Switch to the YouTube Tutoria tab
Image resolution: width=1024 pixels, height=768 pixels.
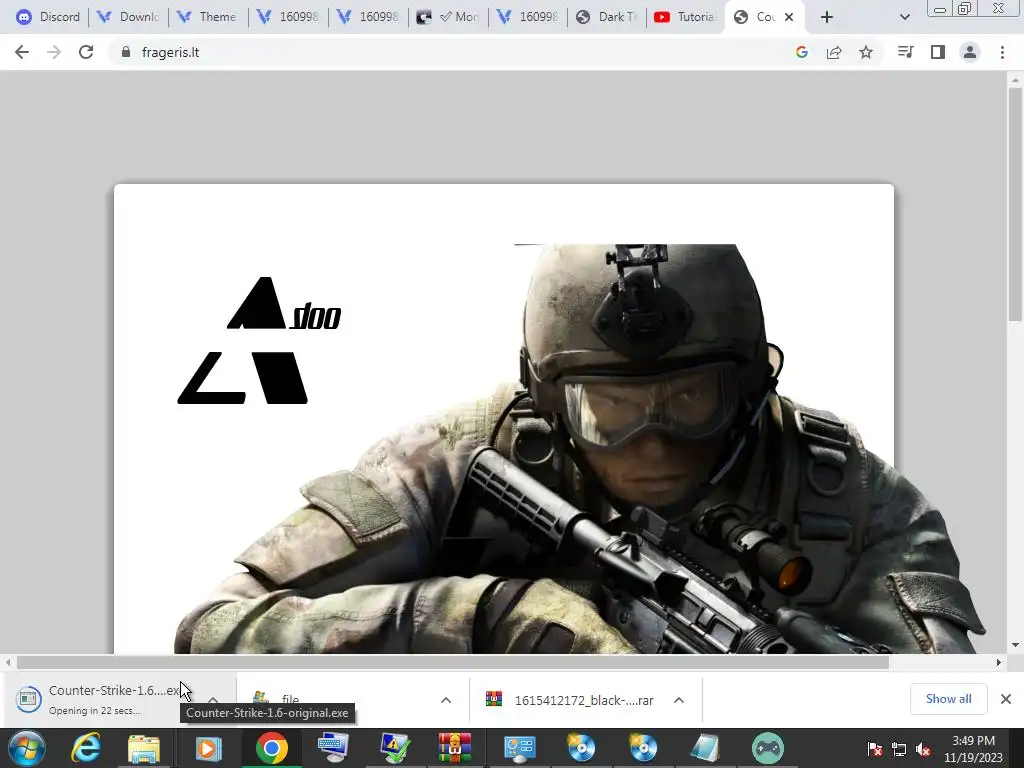[x=686, y=17]
